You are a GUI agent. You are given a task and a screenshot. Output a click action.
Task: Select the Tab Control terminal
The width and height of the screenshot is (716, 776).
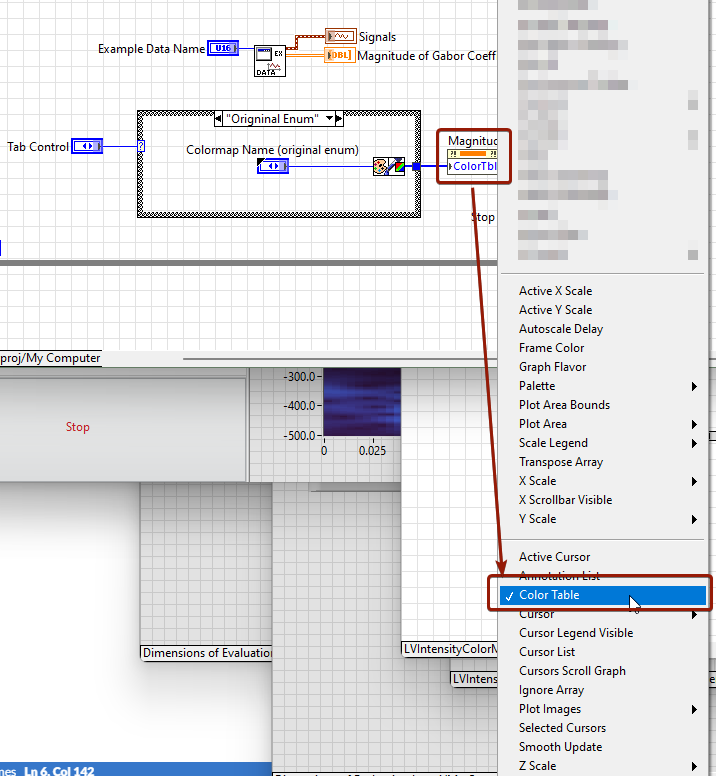[87, 146]
